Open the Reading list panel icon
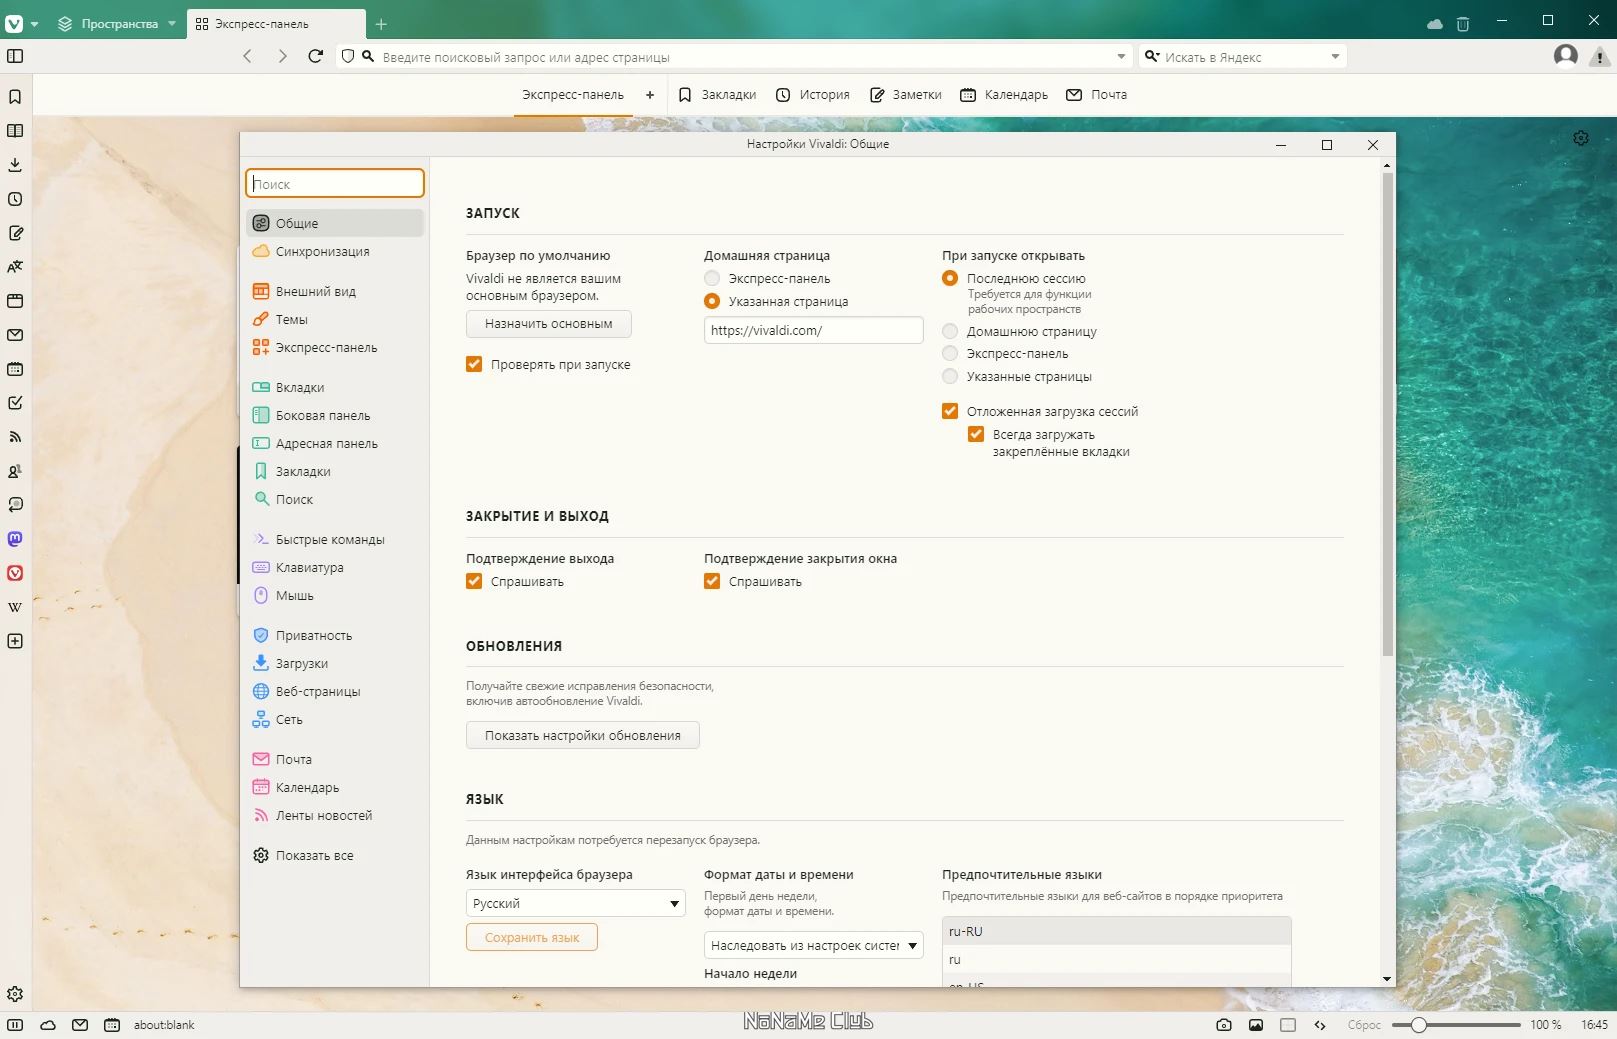The height and width of the screenshot is (1039, 1617). pyautogui.click(x=15, y=131)
